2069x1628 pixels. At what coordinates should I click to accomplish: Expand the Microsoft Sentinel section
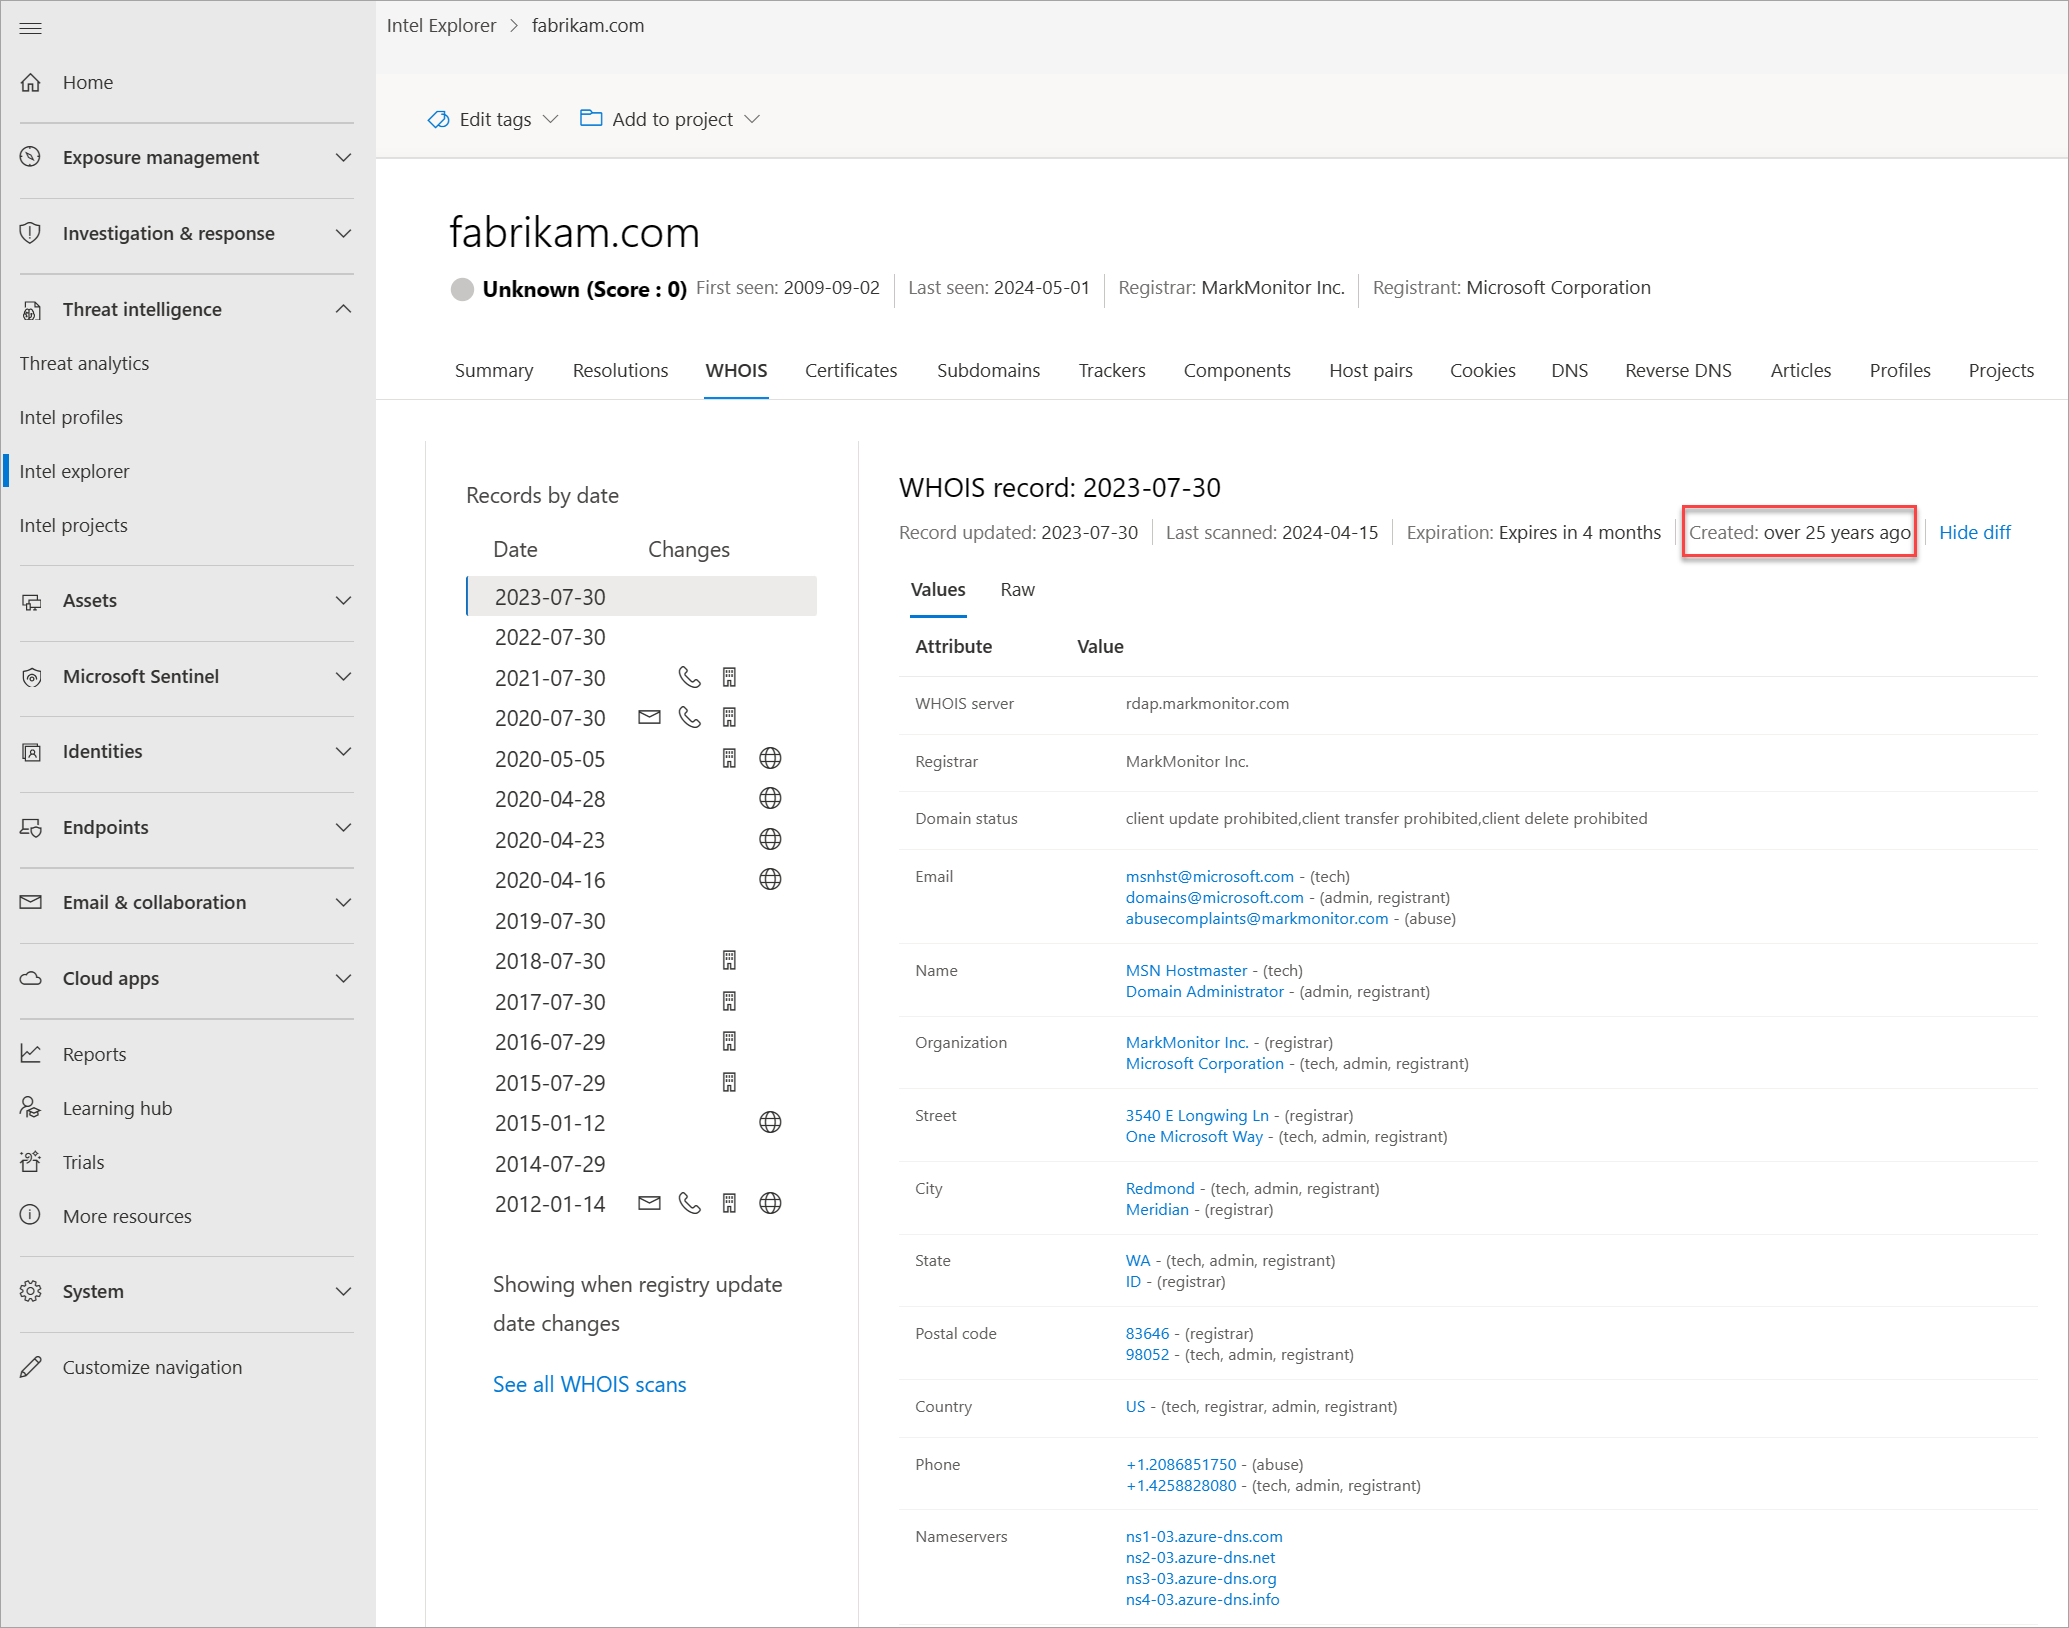tap(343, 676)
